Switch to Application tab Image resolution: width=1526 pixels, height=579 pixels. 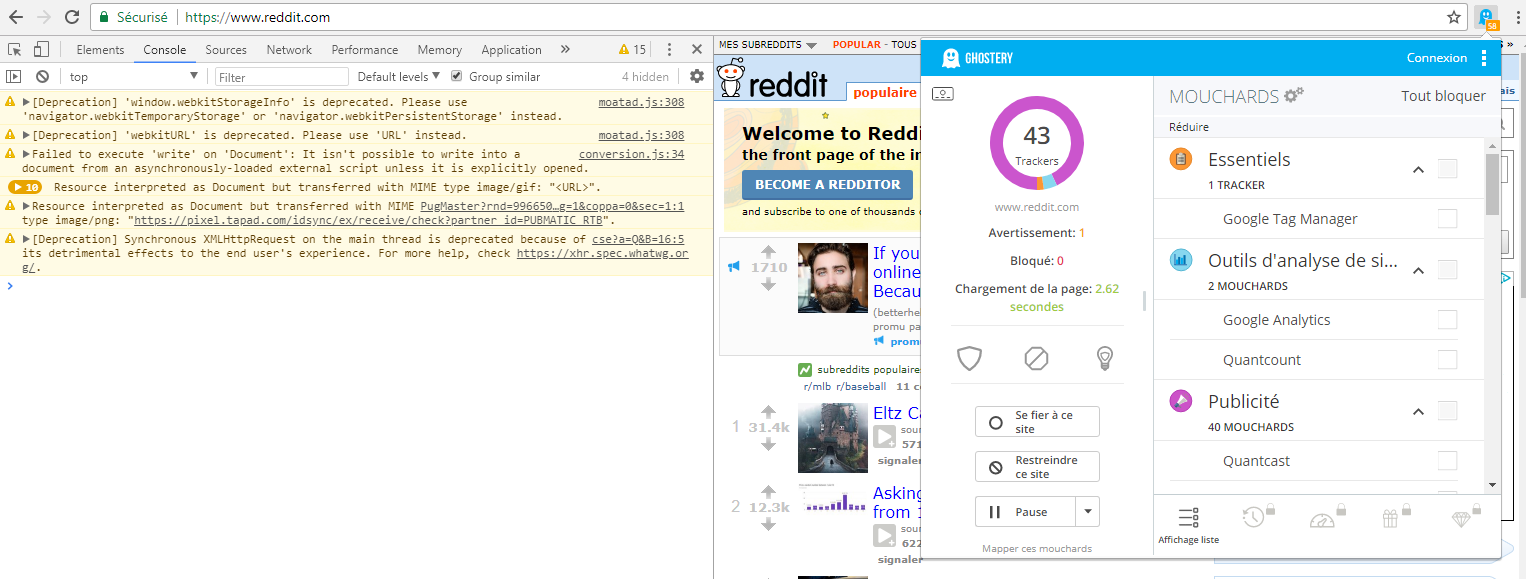[x=511, y=49]
